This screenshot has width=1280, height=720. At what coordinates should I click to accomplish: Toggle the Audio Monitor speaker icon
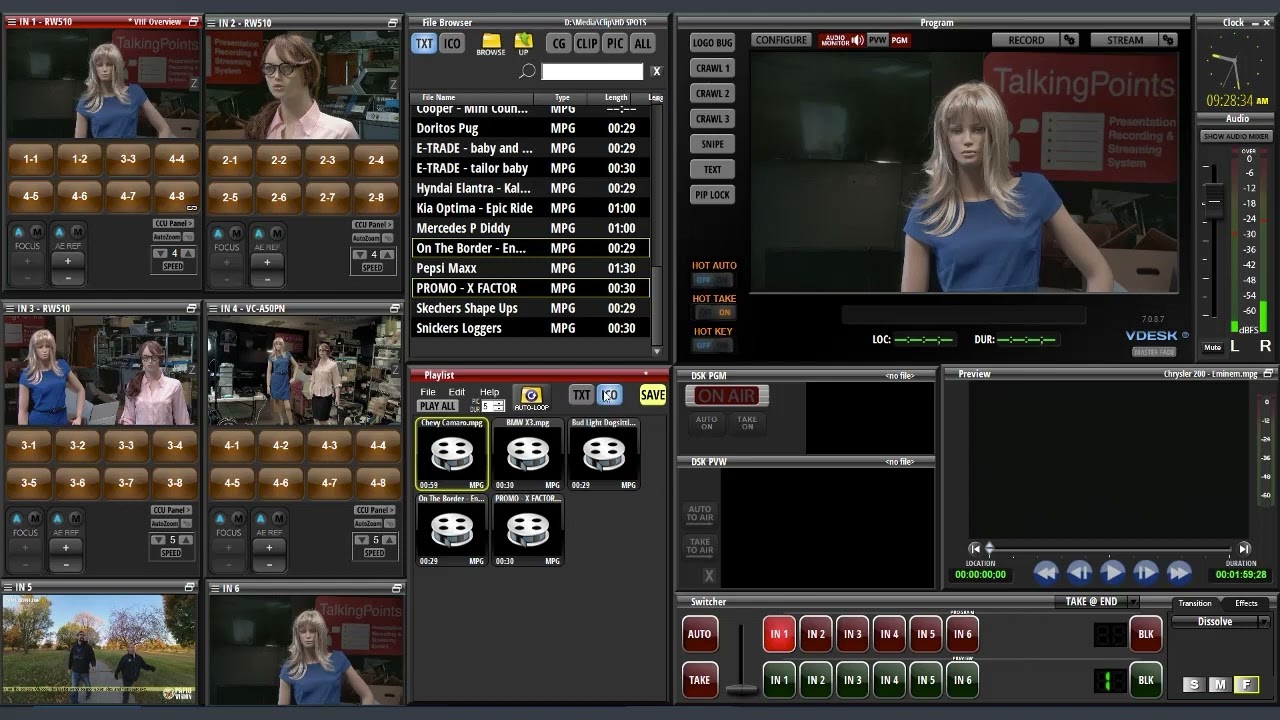pos(857,40)
